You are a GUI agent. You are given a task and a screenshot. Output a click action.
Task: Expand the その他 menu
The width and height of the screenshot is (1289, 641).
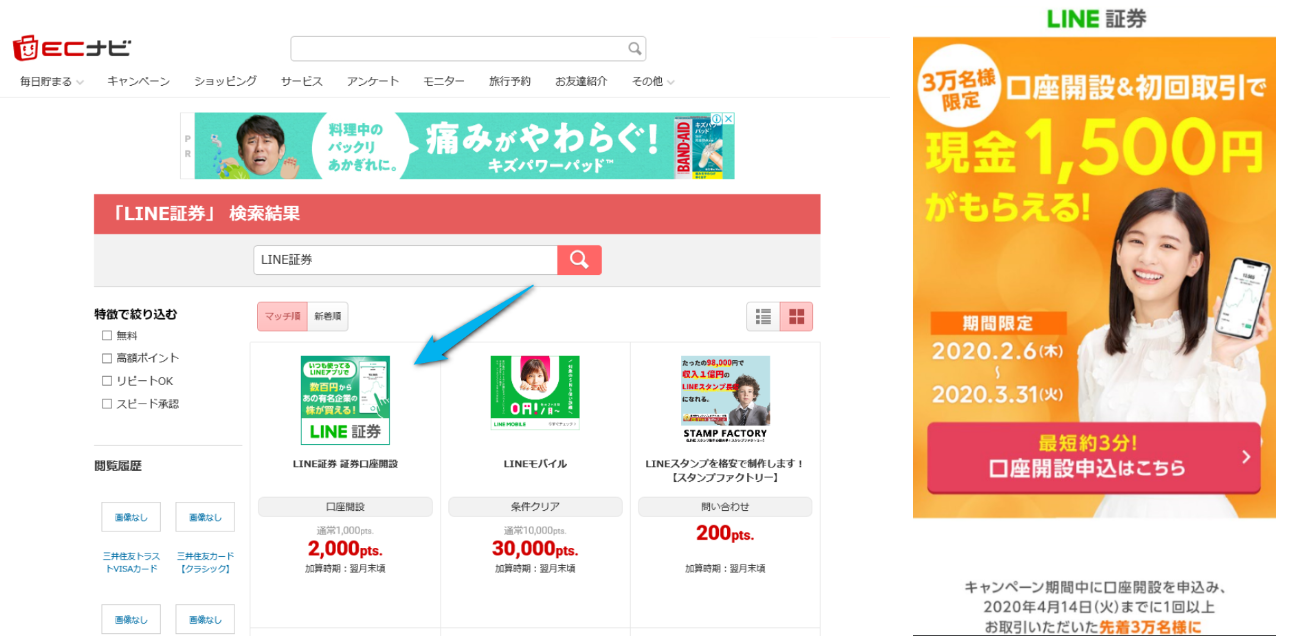(653, 82)
